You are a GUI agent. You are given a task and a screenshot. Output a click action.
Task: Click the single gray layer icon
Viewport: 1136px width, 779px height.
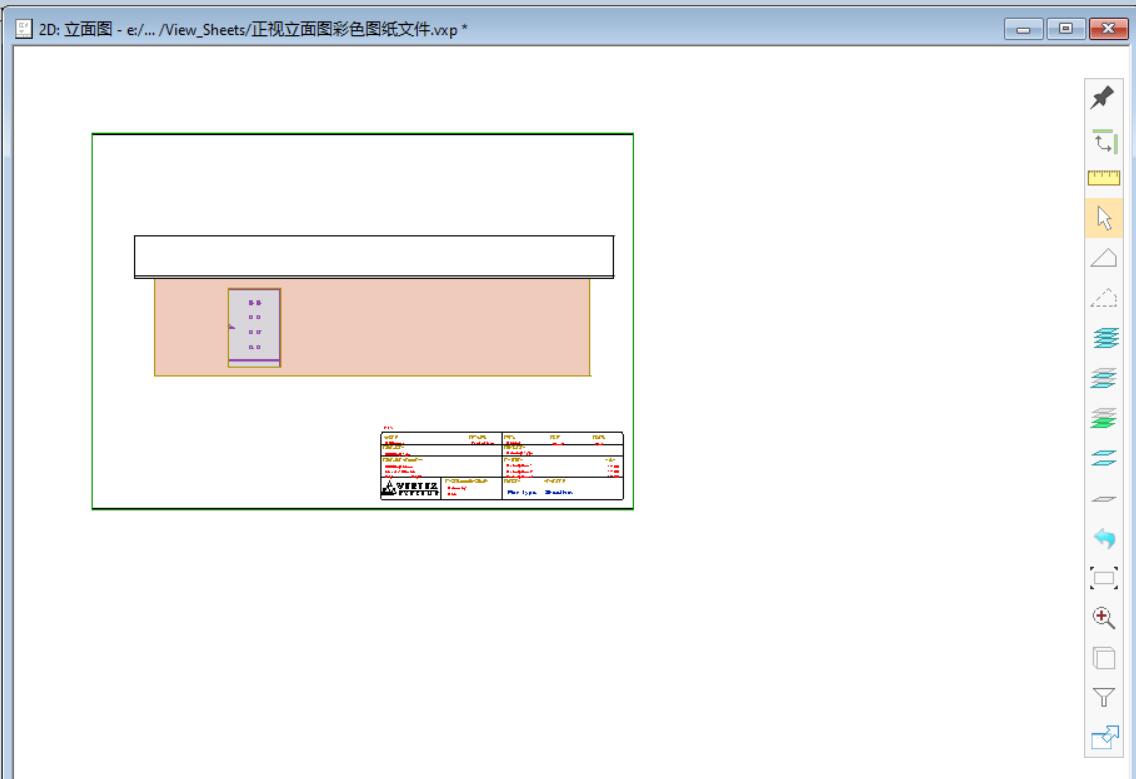point(1103,499)
